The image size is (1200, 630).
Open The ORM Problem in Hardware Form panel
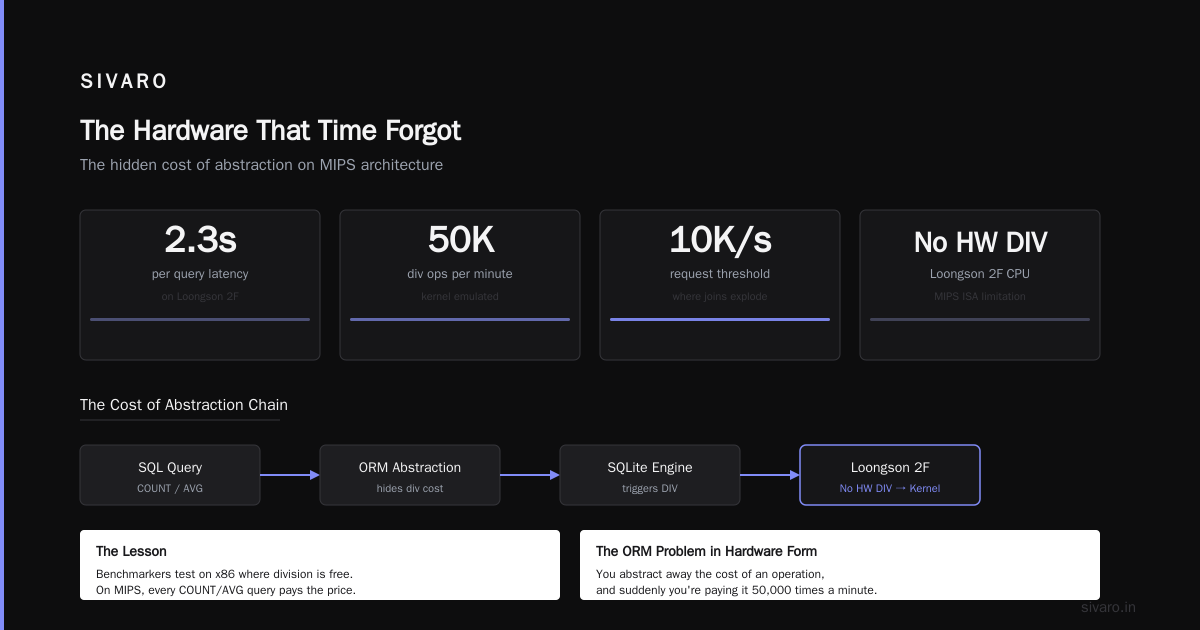point(840,565)
